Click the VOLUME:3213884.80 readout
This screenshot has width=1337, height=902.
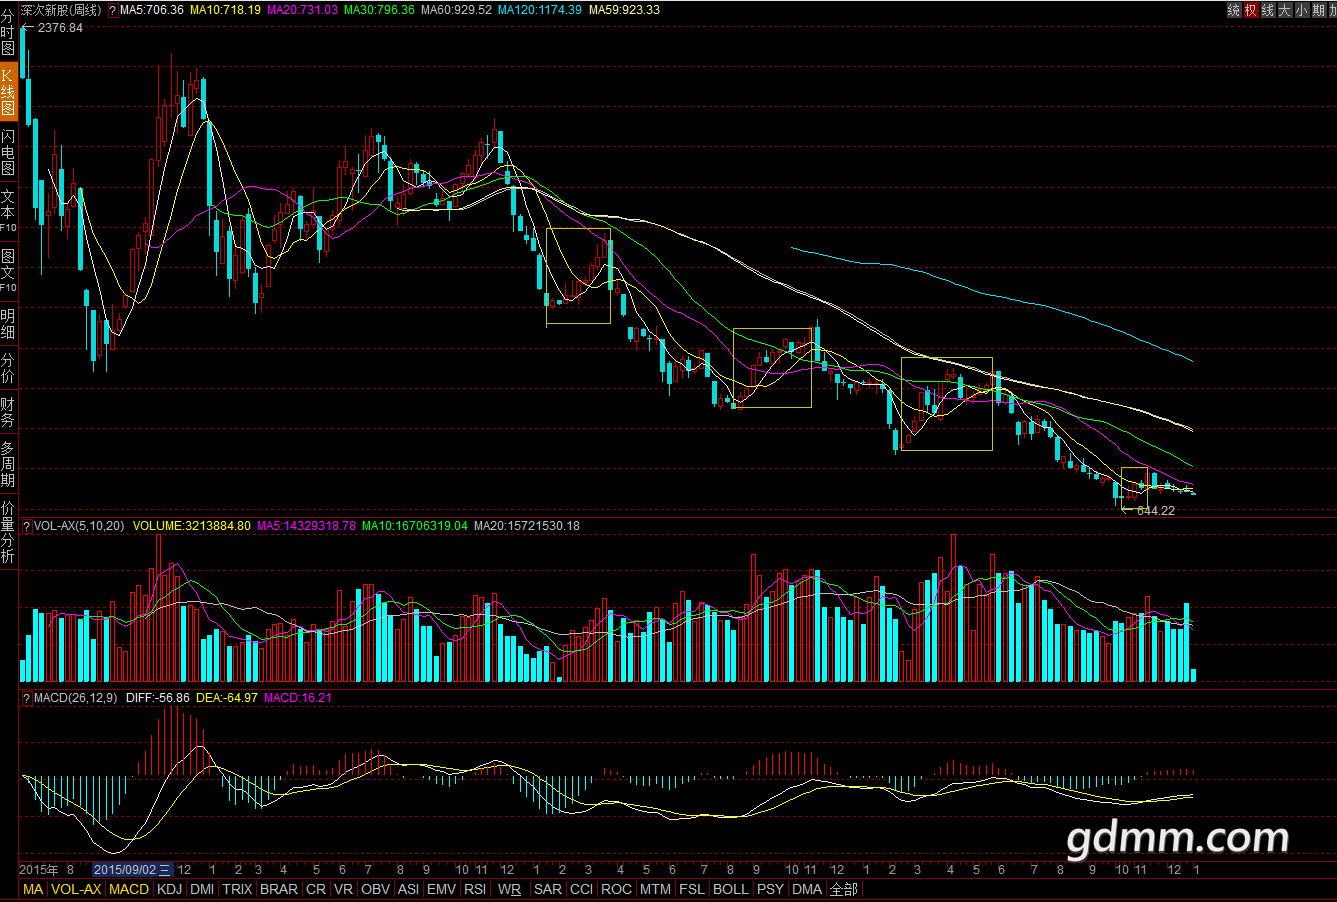(192, 526)
